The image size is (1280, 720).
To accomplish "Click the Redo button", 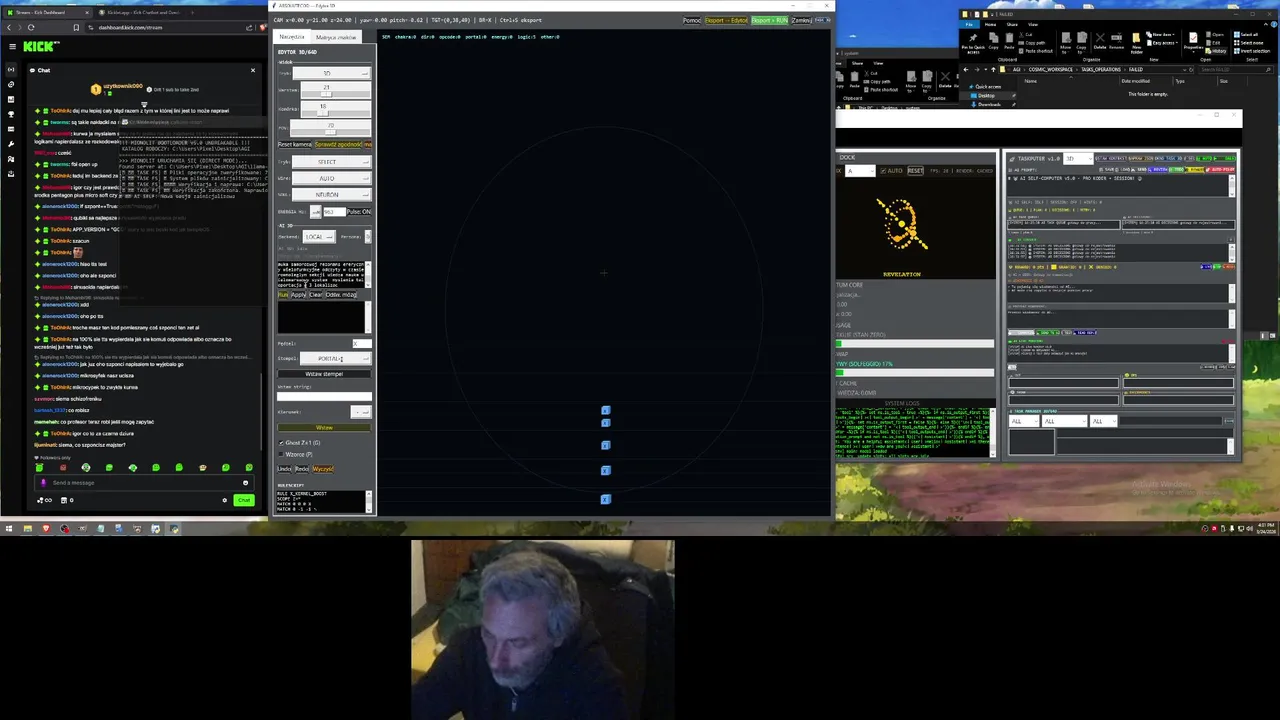I will pos(302,469).
